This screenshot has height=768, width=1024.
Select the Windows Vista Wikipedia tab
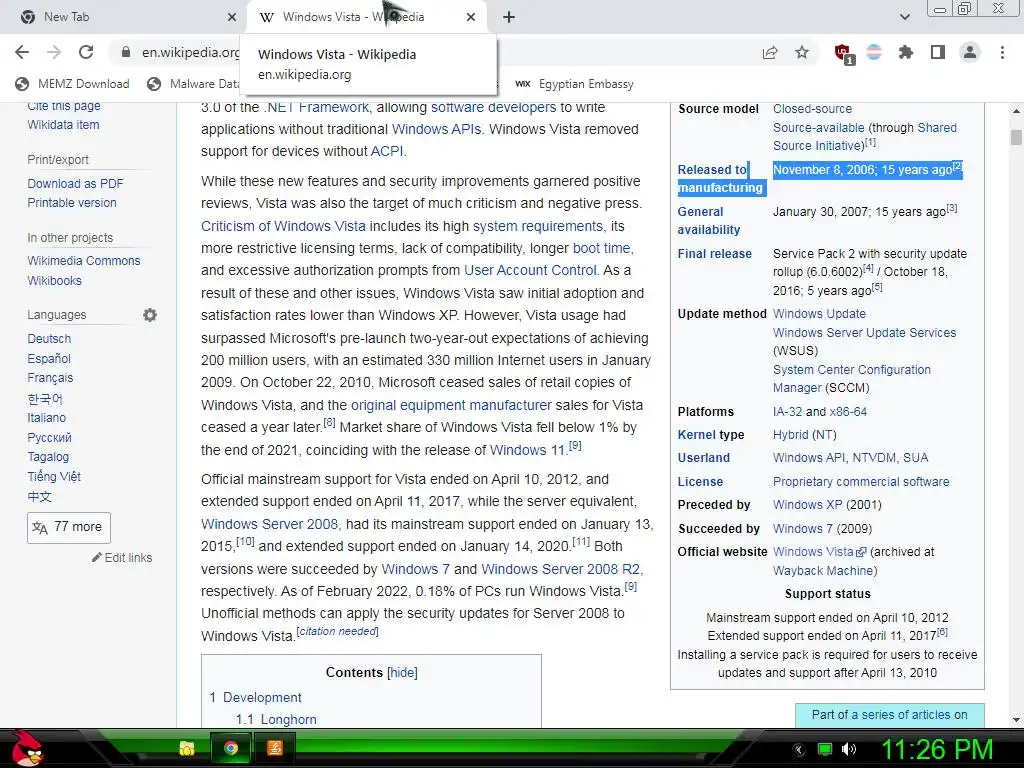click(x=366, y=17)
